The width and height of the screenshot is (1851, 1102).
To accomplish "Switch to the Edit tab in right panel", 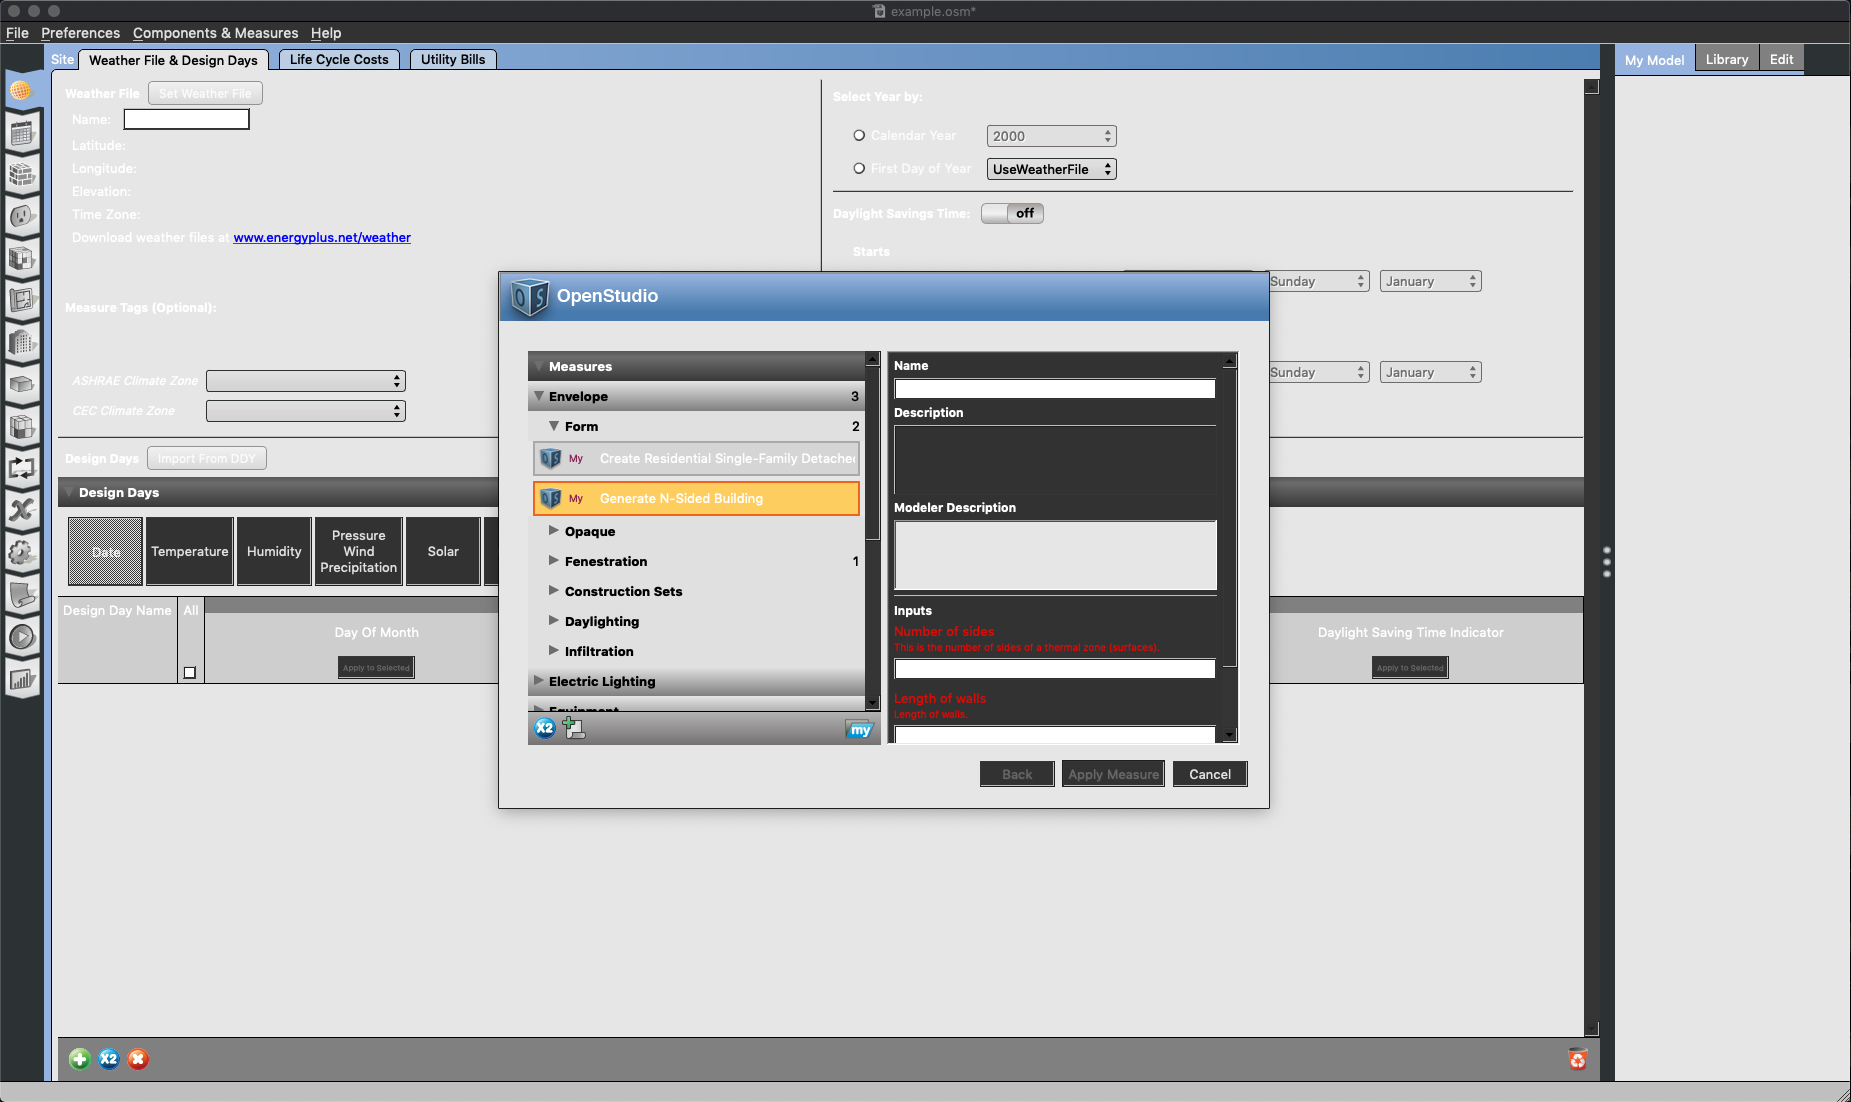I will (x=1781, y=59).
